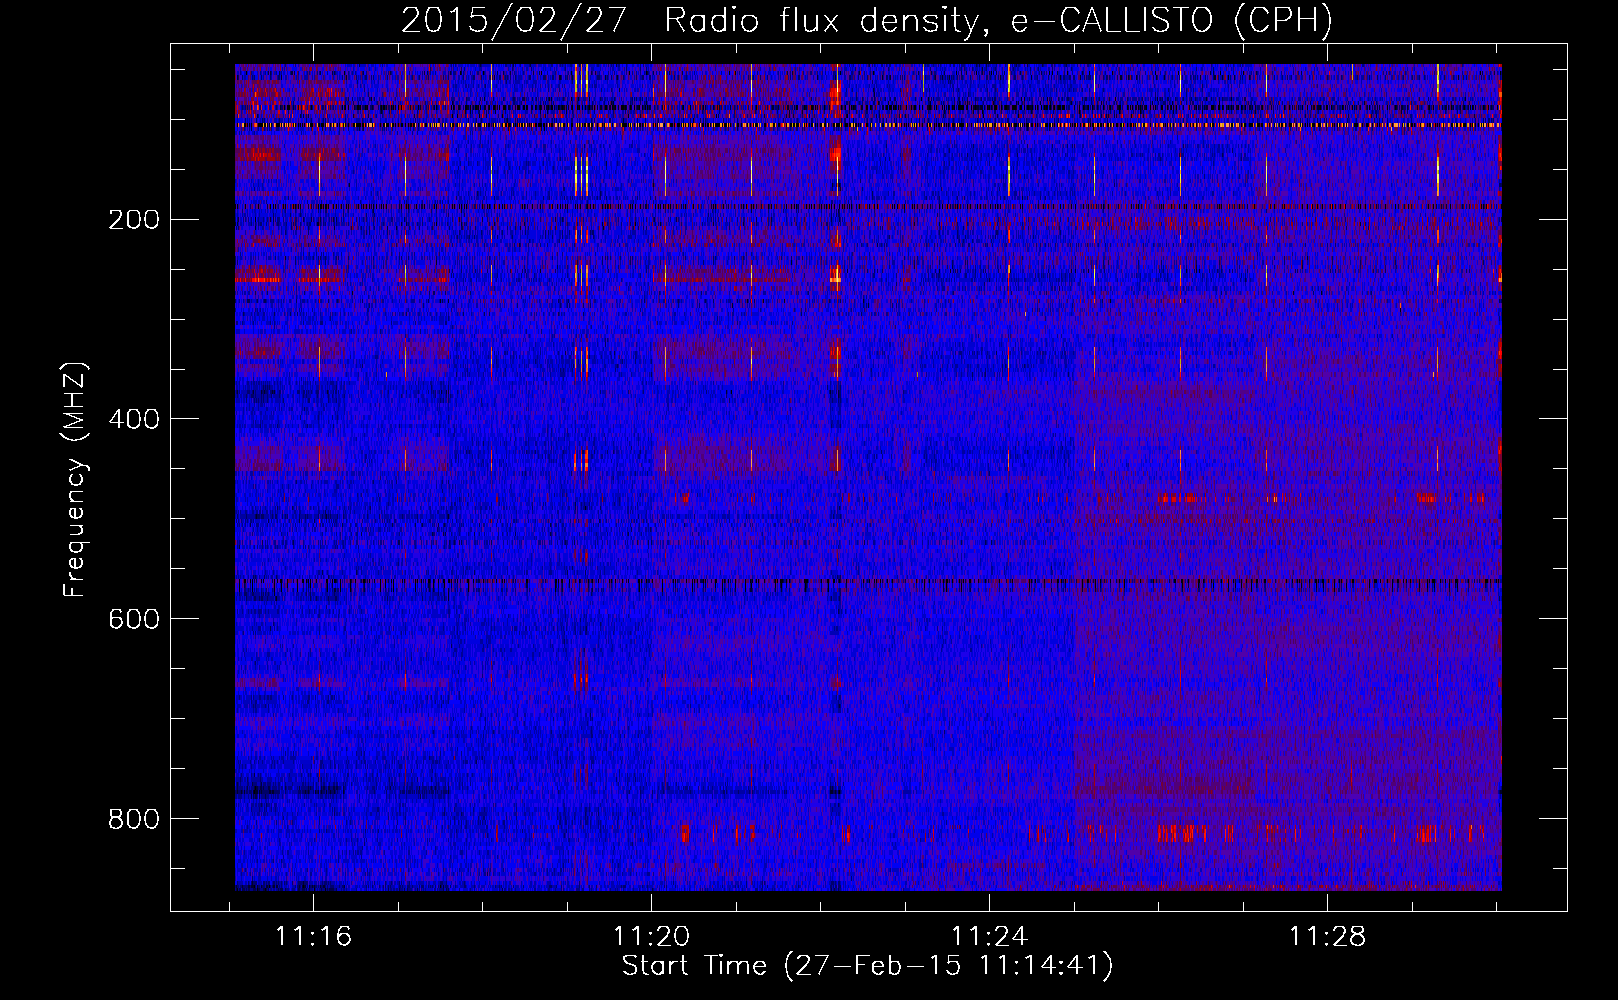Click the 11:16 time tick label
Image resolution: width=1618 pixels, height=1000 pixels.
pos(314,937)
